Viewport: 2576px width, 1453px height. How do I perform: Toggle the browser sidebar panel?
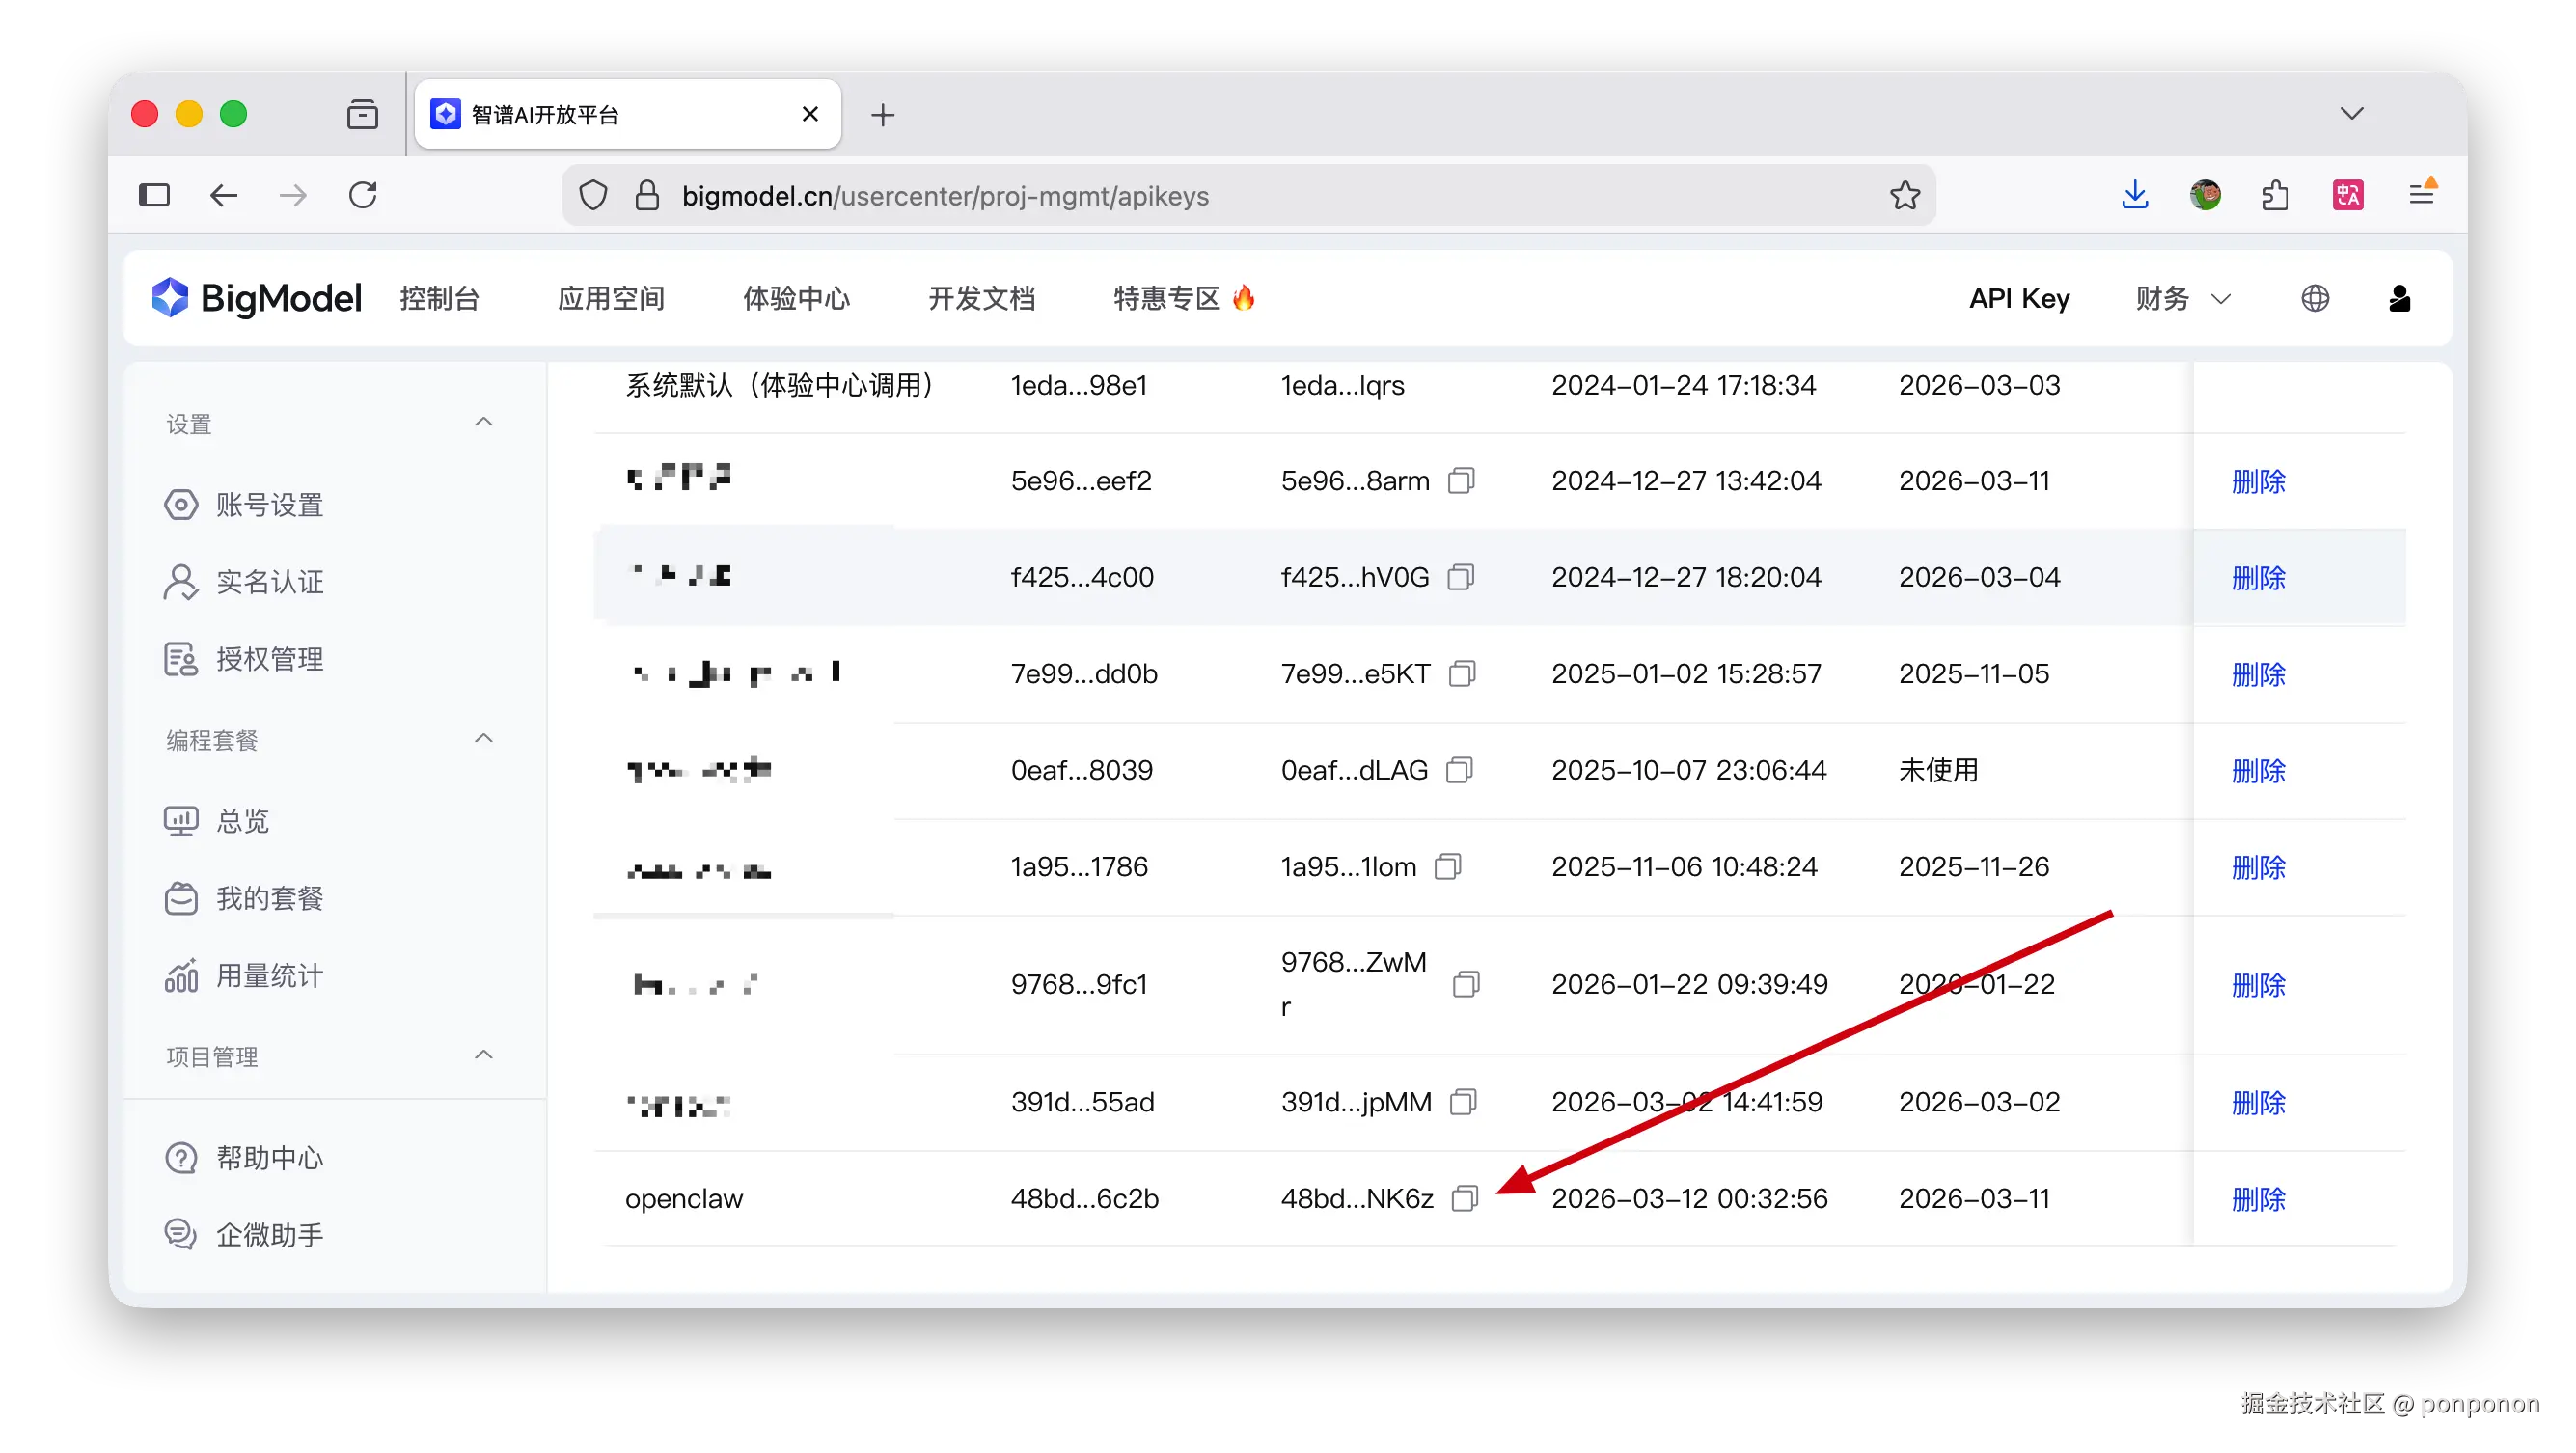click(154, 195)
